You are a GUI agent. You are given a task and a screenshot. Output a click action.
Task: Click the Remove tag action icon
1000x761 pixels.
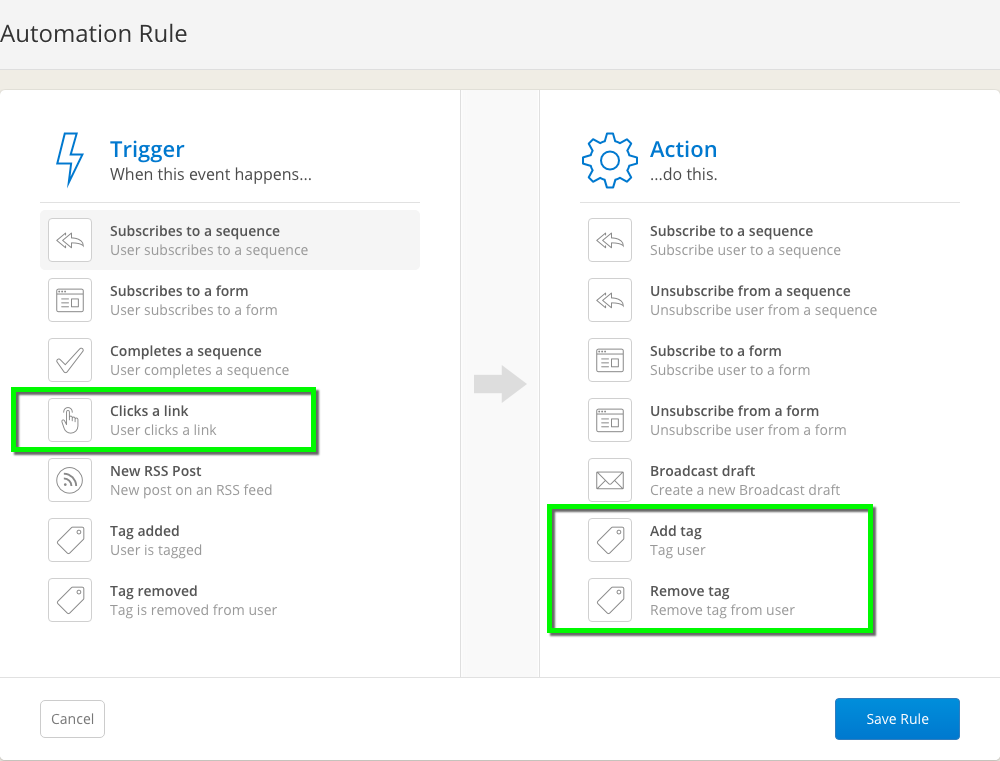click(610, 600)
